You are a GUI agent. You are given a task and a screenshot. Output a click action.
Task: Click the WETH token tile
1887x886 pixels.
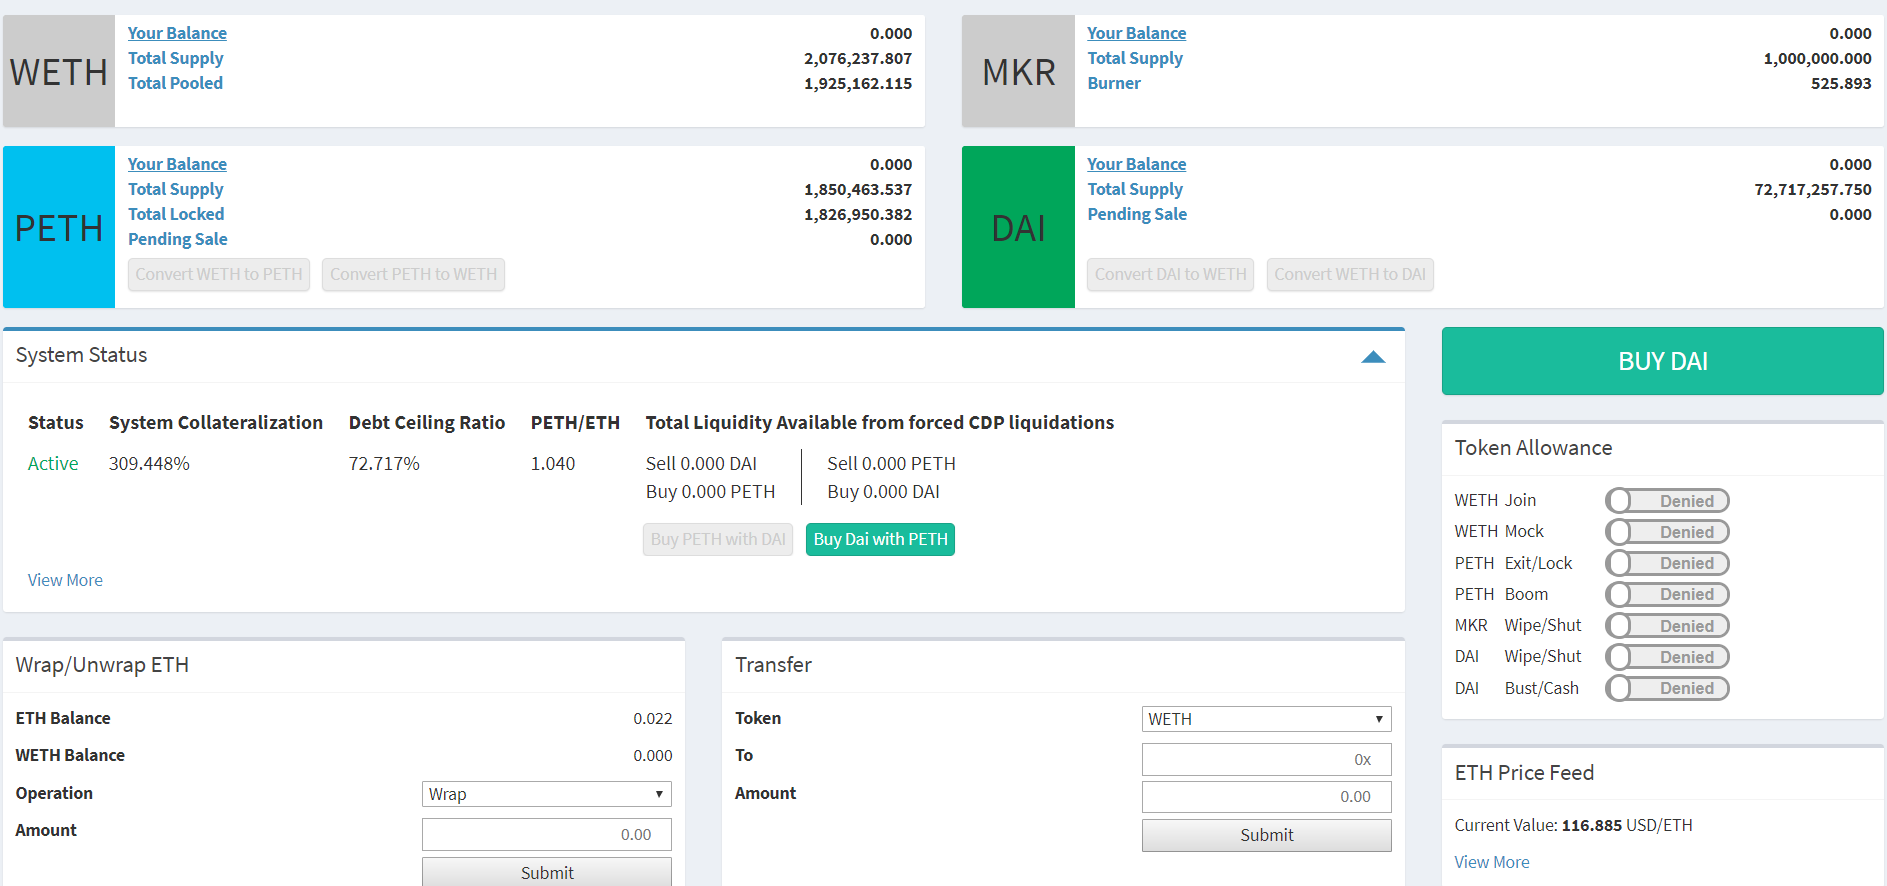59,71
